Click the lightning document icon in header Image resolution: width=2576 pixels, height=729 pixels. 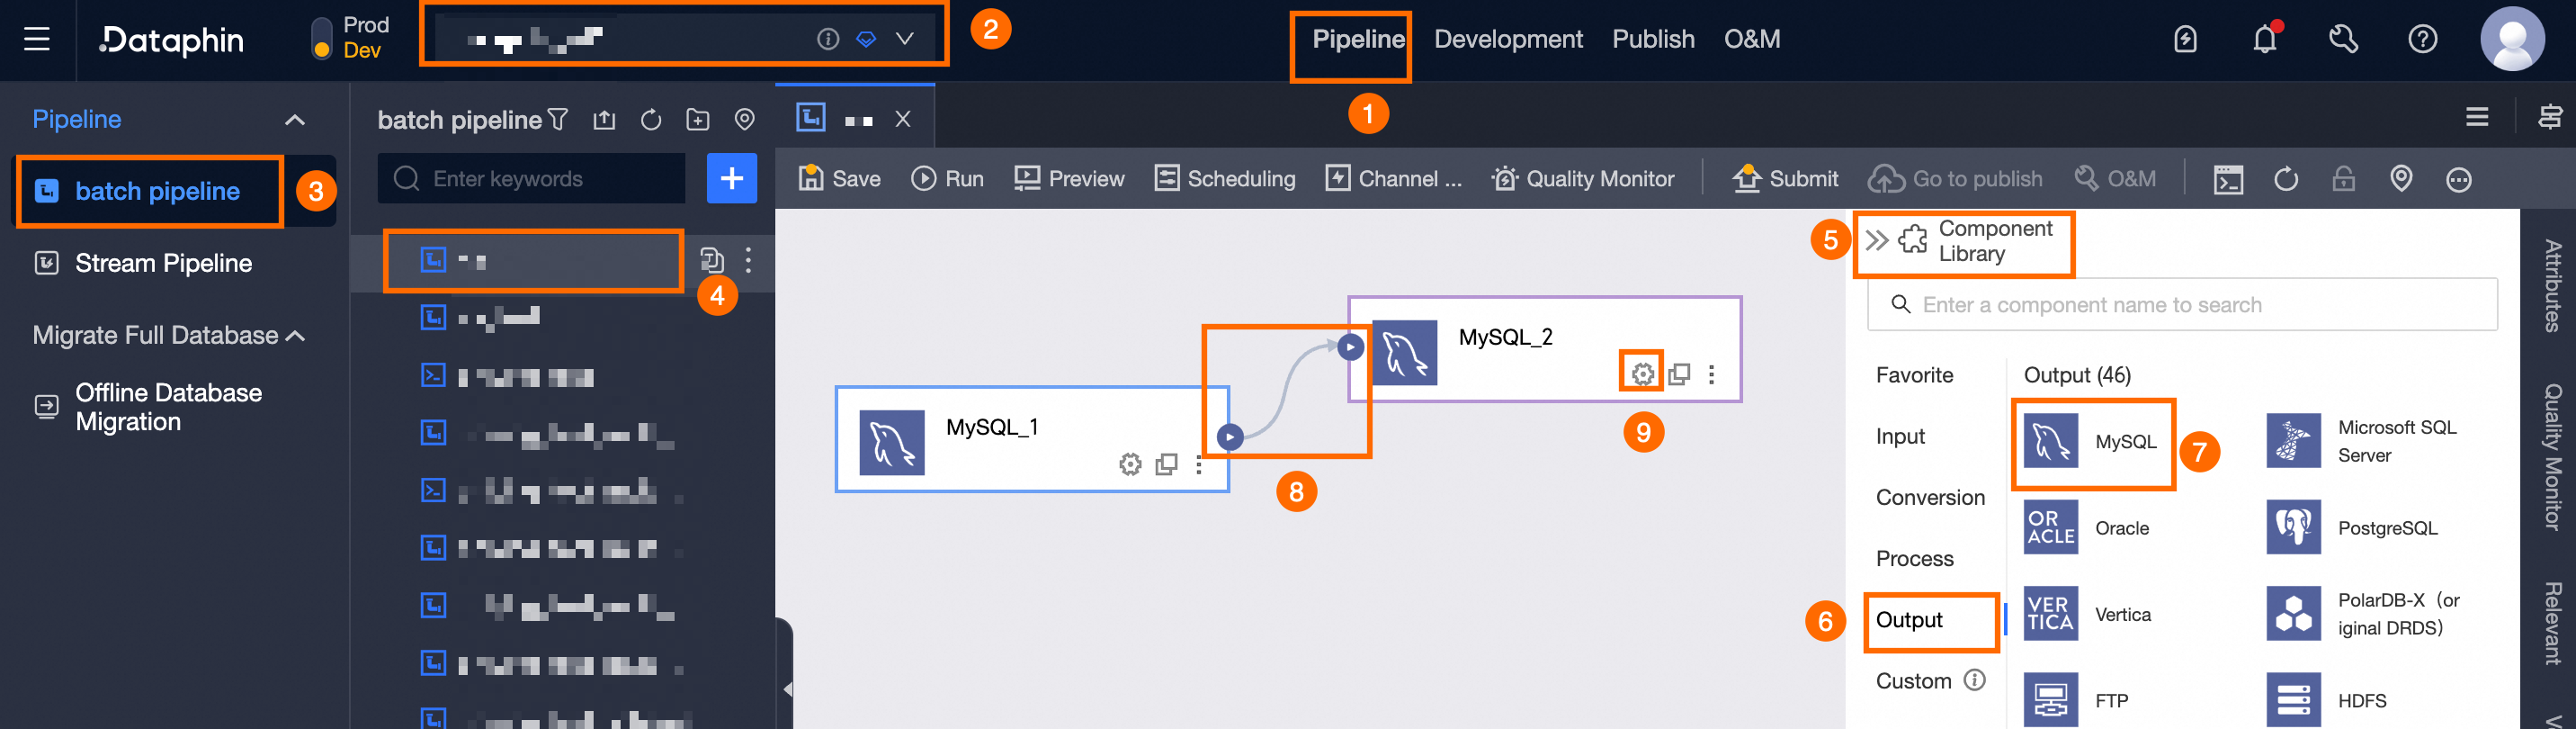pos(2185,39)
